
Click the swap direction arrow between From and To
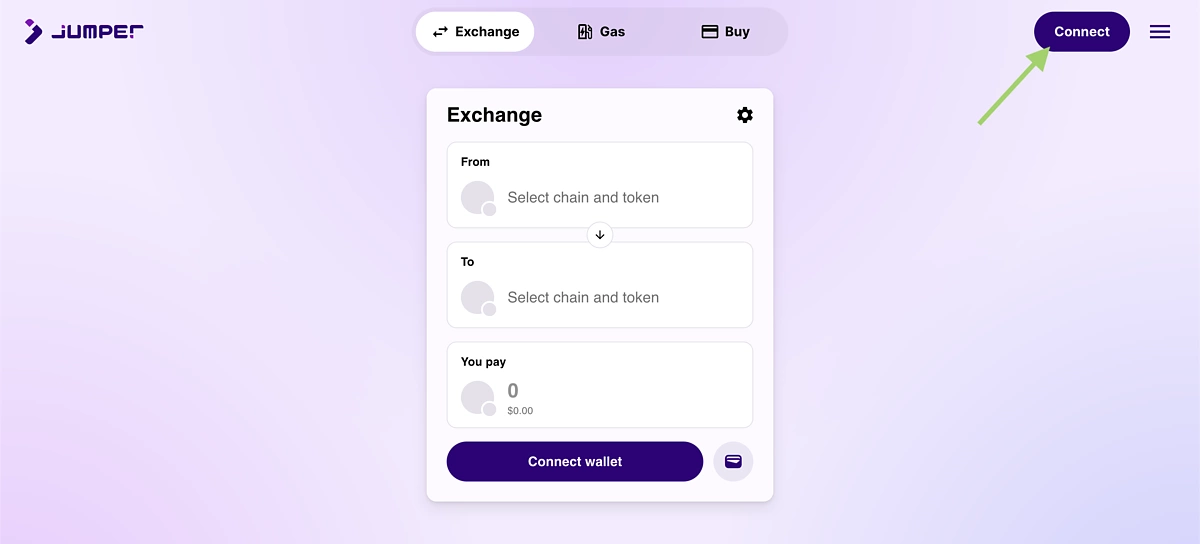pos(600,235)
